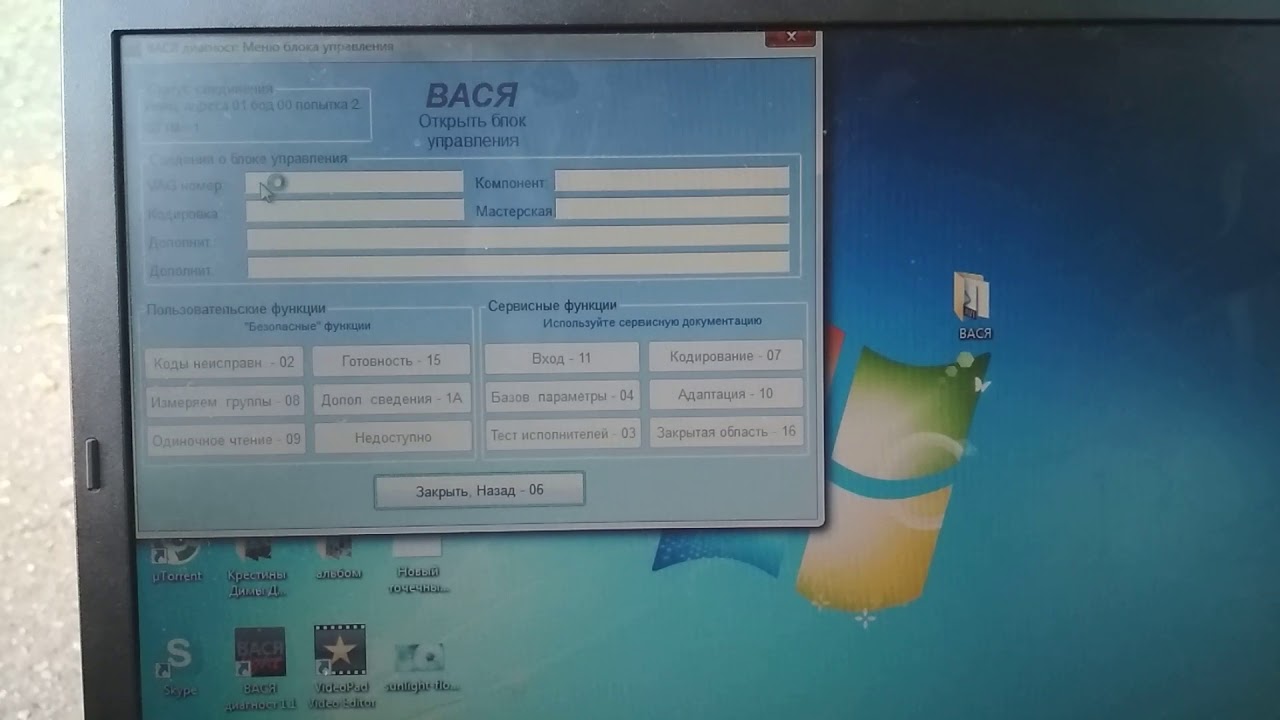The image size is (1280, 720).
Task: Click the Мастерская input field
Action: tap(672, 207)
